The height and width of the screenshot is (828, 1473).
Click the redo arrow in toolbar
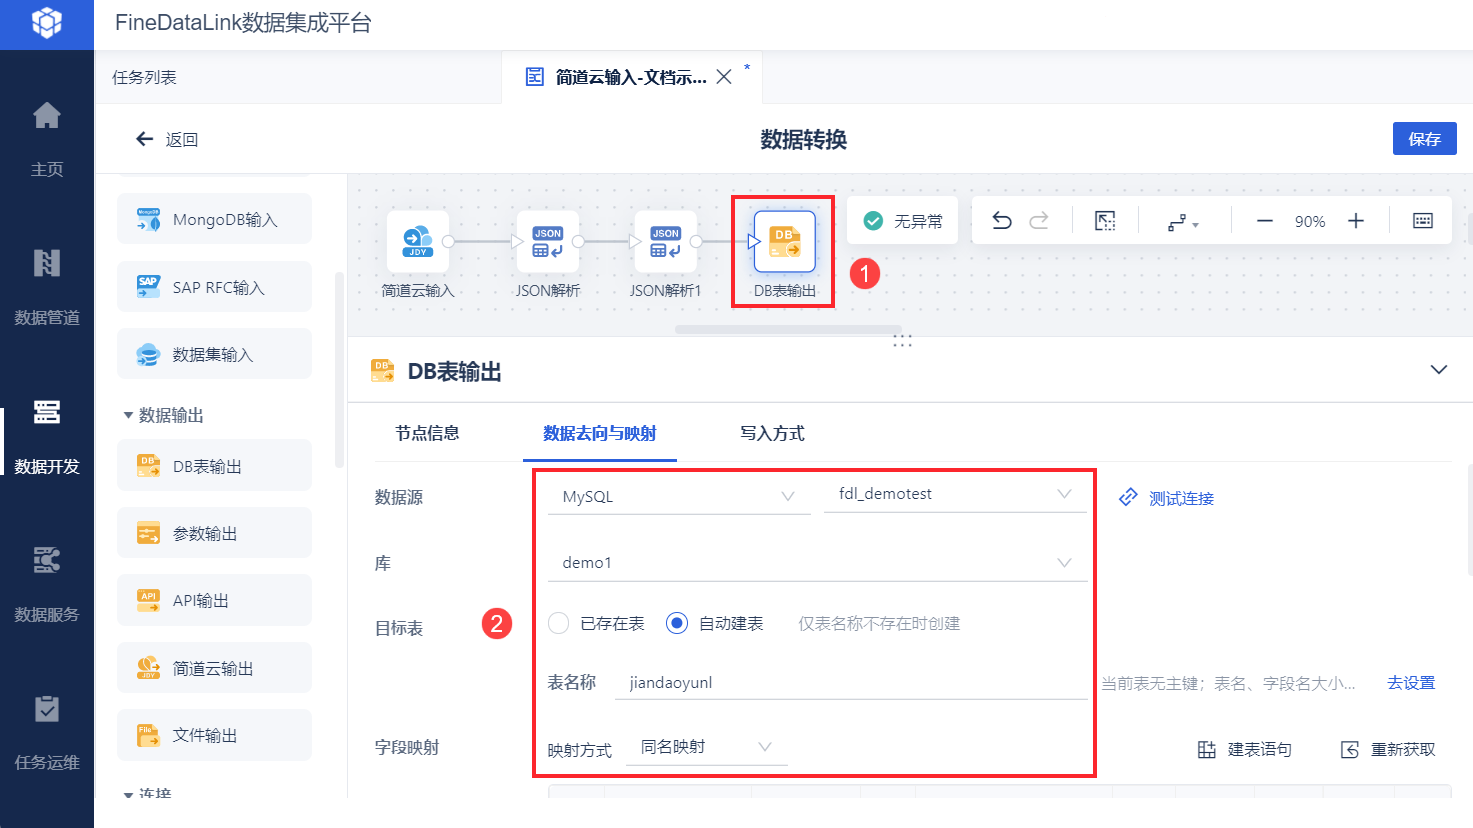pyautogui.click(x=1039, y=221)
